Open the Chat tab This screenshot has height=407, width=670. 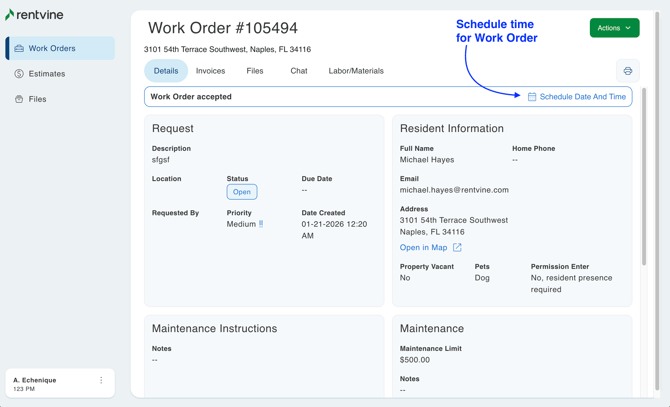coord(298,71)
